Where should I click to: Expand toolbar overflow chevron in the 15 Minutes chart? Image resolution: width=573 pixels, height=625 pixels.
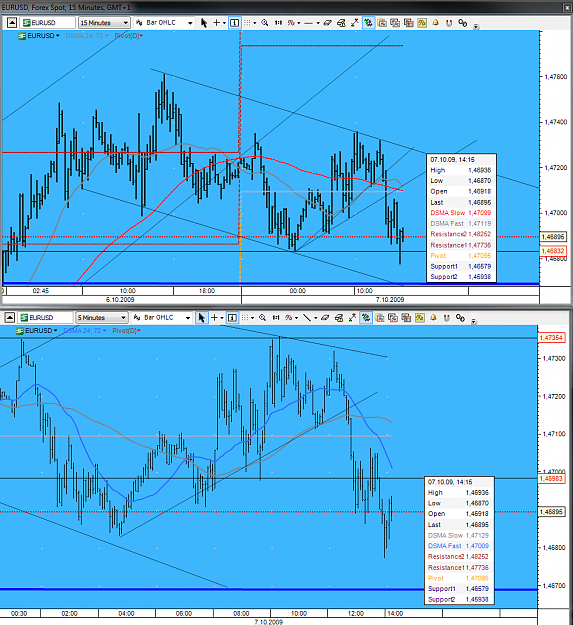point(476,26)
